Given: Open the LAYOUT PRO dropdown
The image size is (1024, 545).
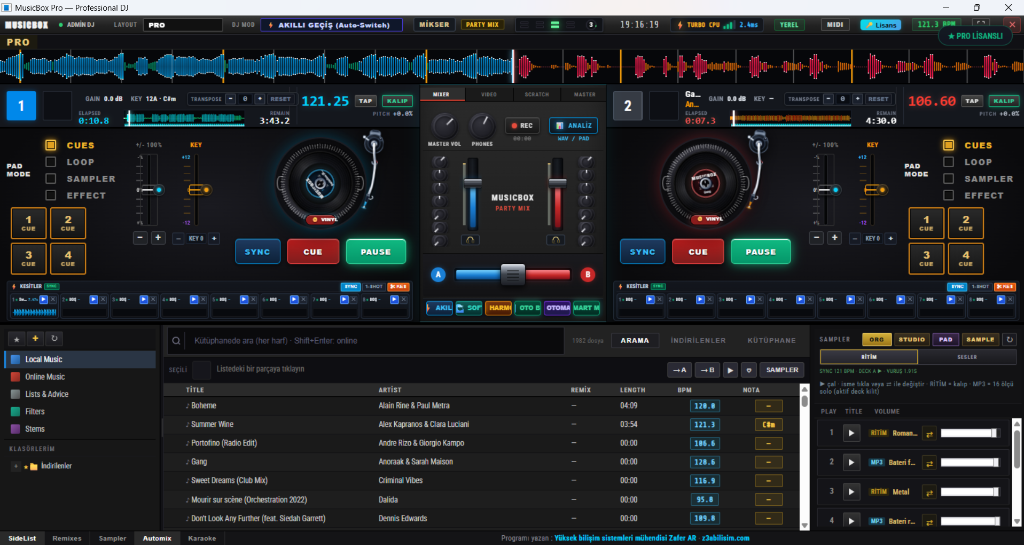Looking at the screenshot, I should tap(182, 25).
